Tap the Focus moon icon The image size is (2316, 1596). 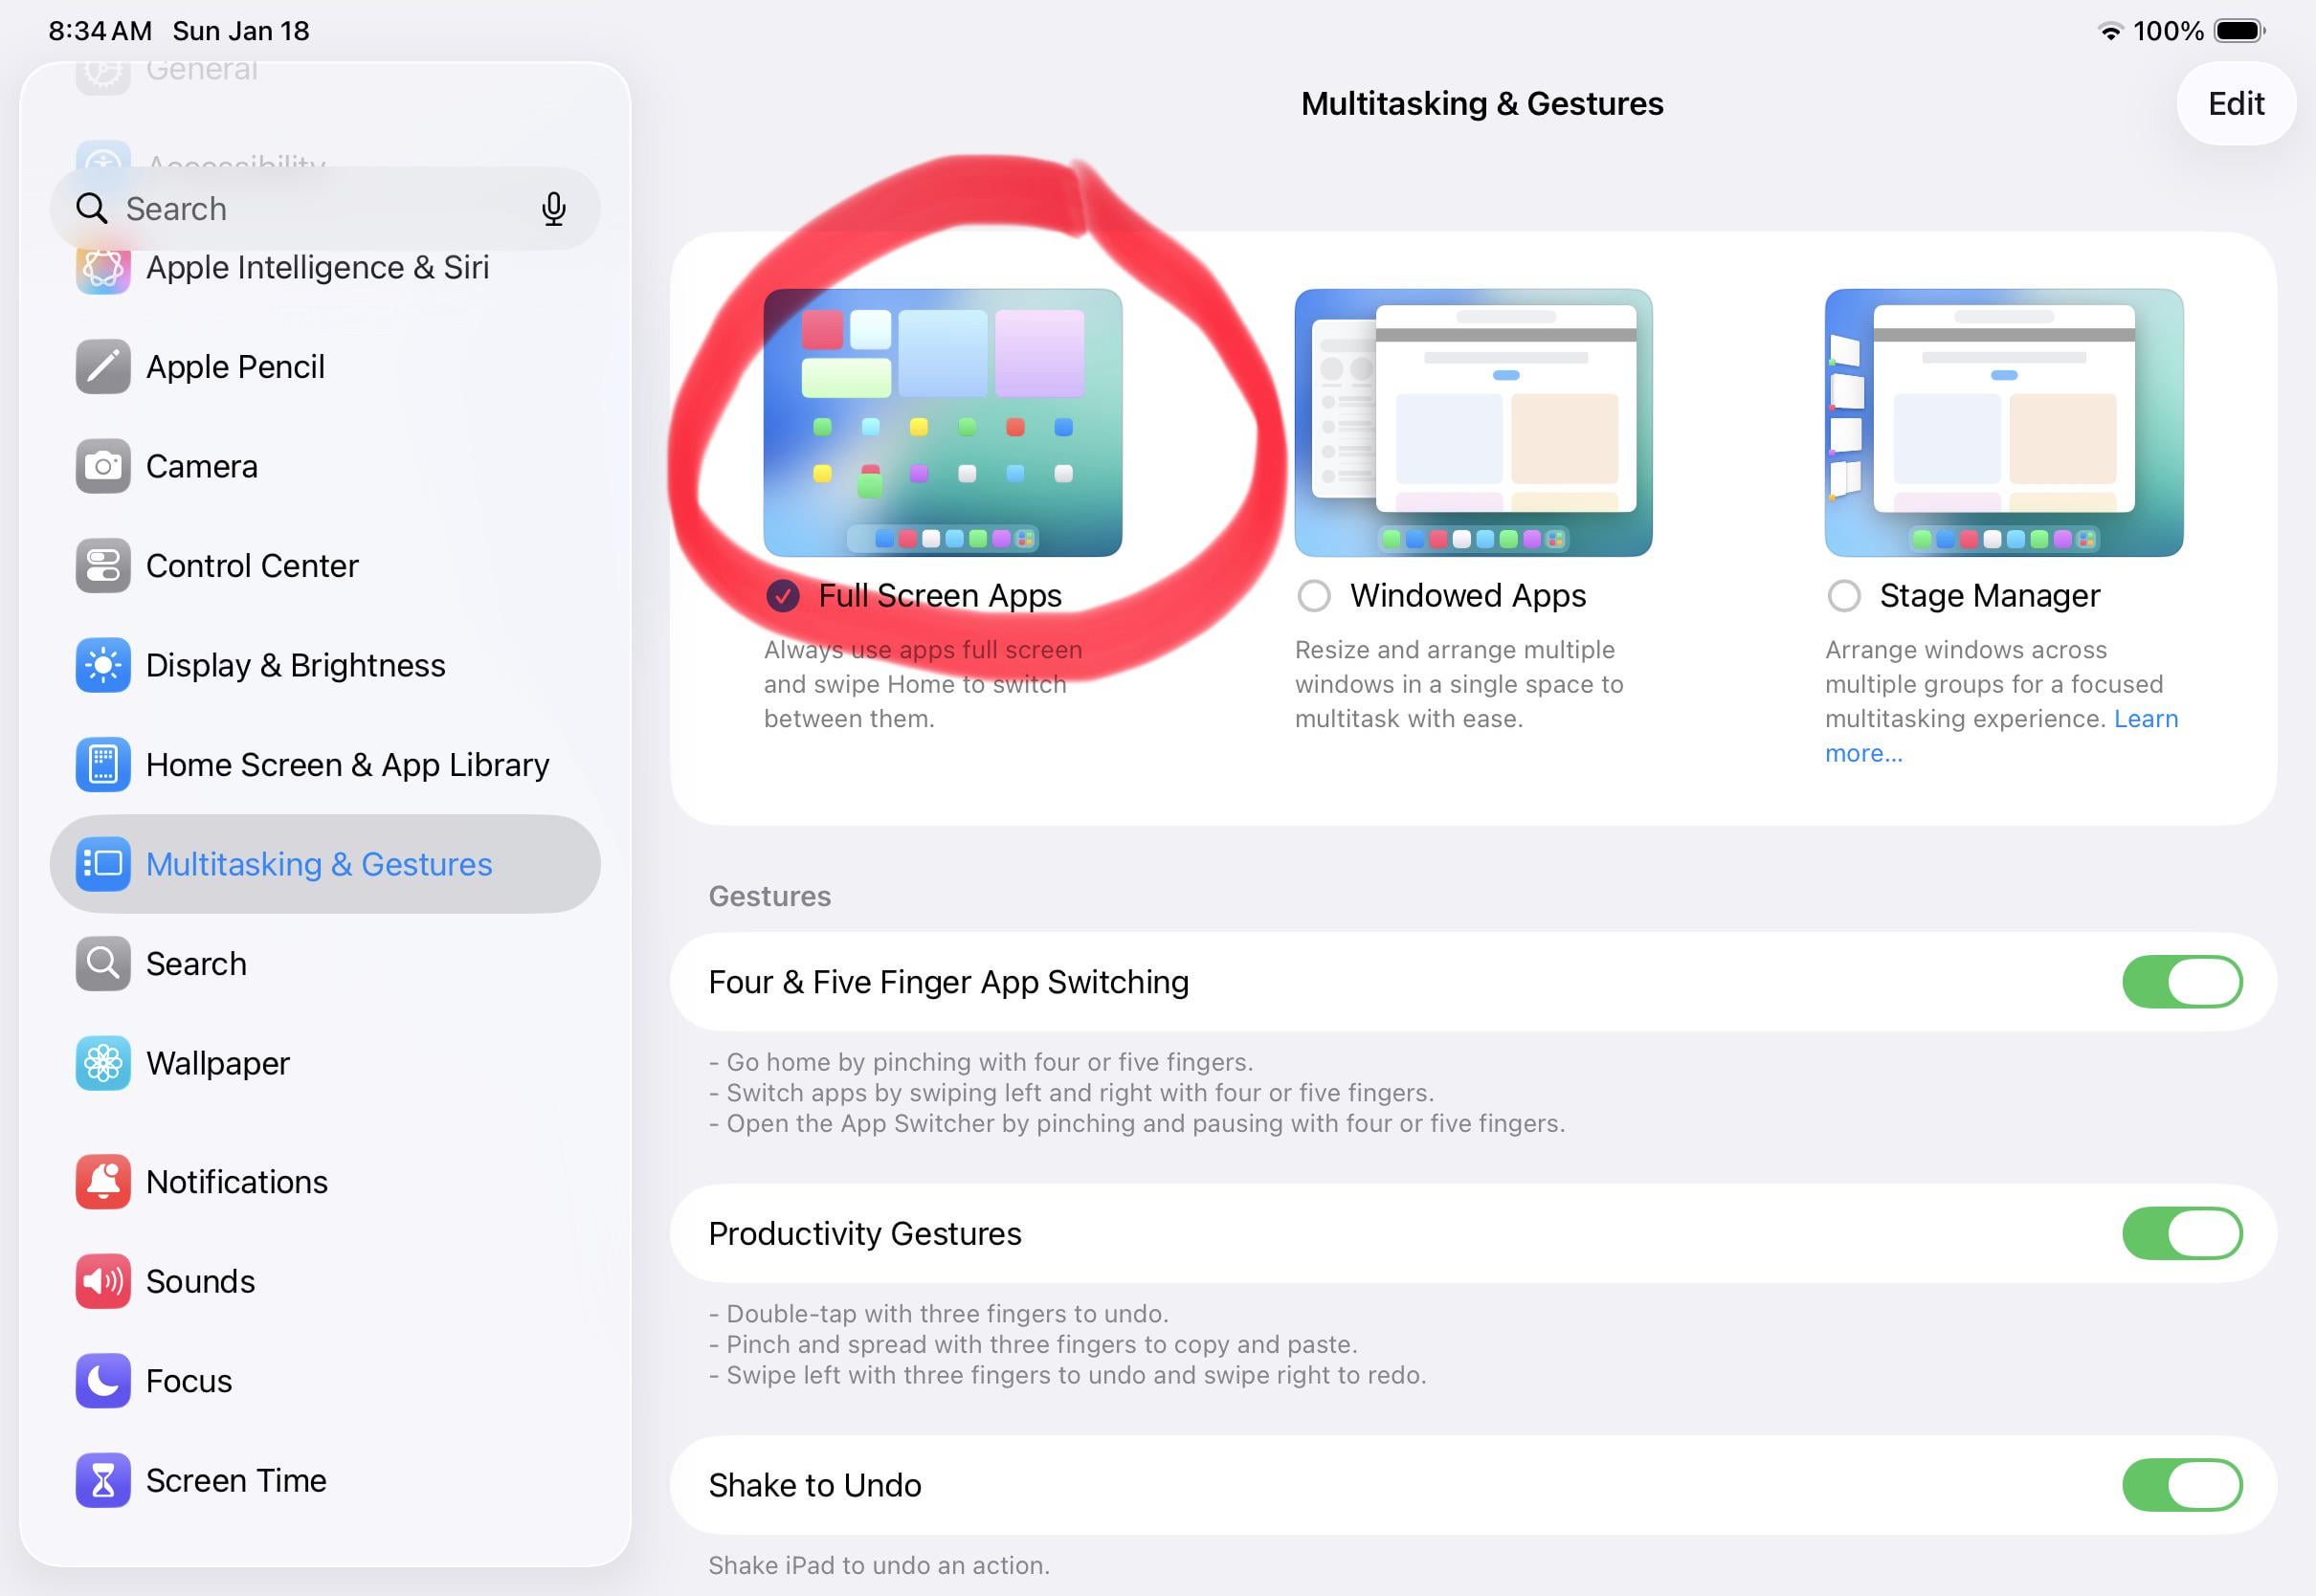(103, 1381)
